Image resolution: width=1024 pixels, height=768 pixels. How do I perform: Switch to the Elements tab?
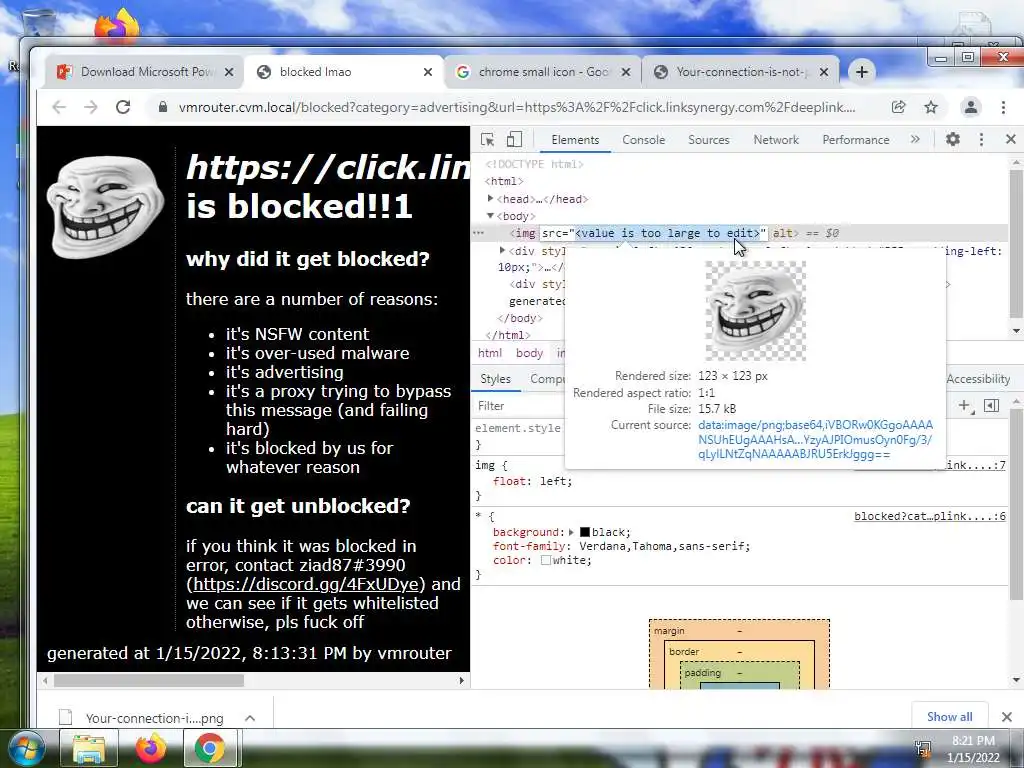point(575,140)
